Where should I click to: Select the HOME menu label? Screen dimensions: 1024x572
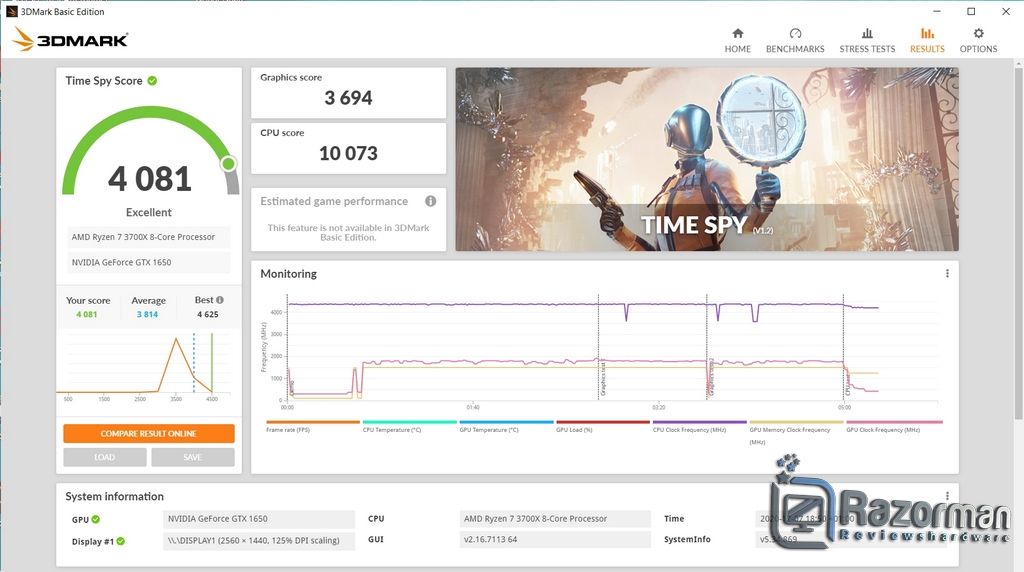[x=737, y=49]
